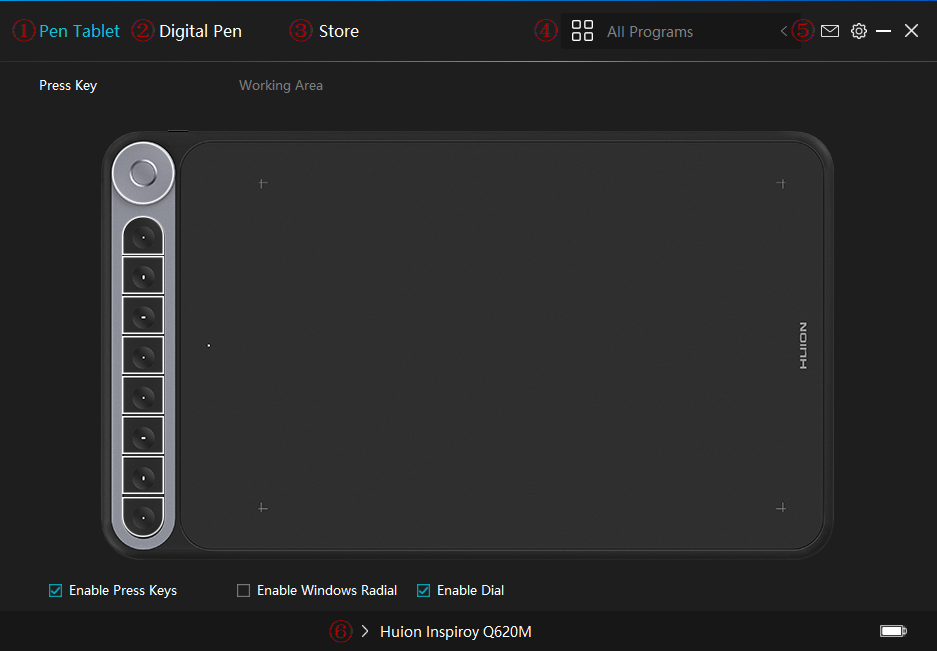Click the Huion Inspiroy Q620M device name
The height and width of the screenshot is (651, 937).
point(455,632)
